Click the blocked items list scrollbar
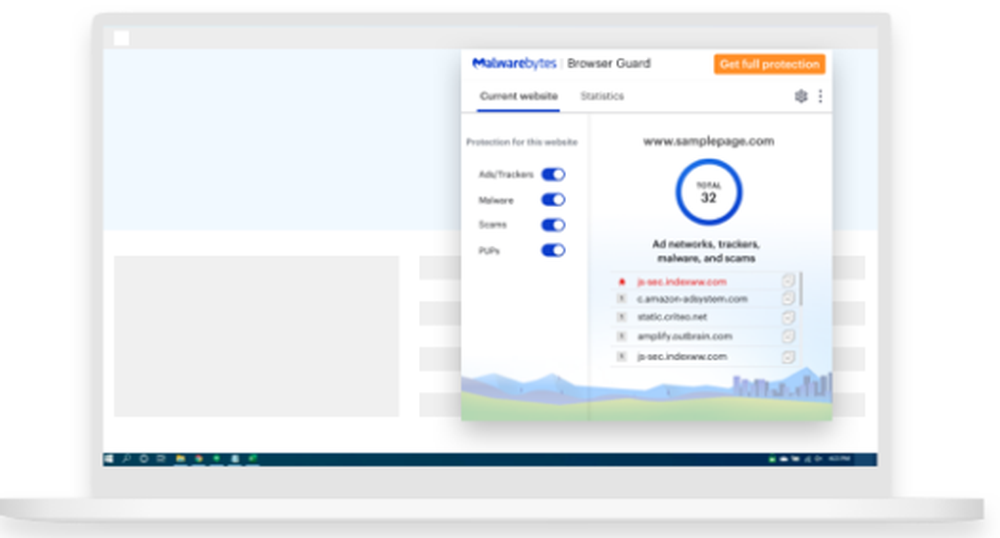The width and height of the screenshot is (1000, 538). pyautogui.click(x=800, y=289)
